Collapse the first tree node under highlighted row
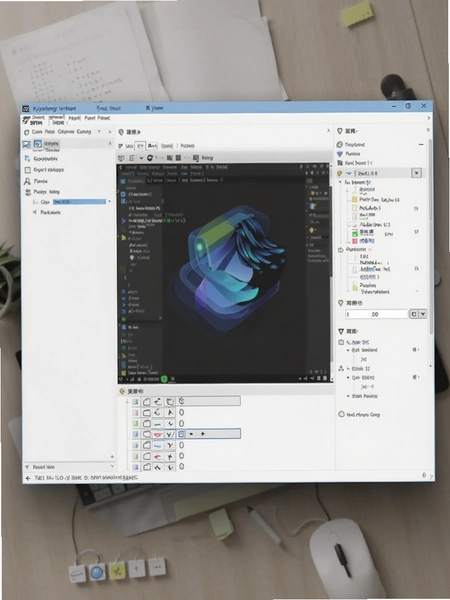Viewport: 450px width, 600px height. coord(341,183)
